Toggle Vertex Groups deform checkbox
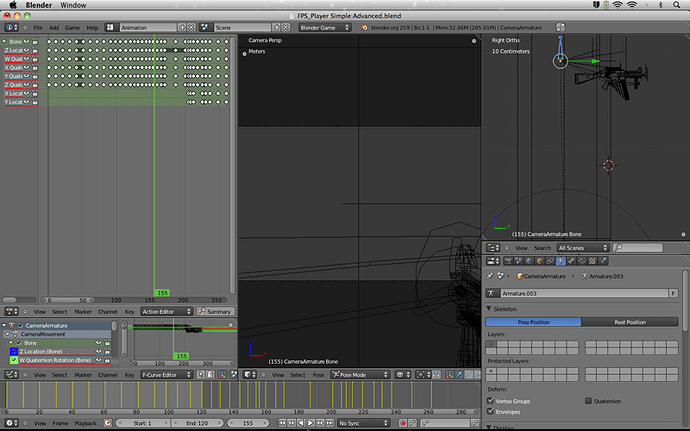Image resolution: width=690 pixels, height=431 pixels. pos(490,401)
